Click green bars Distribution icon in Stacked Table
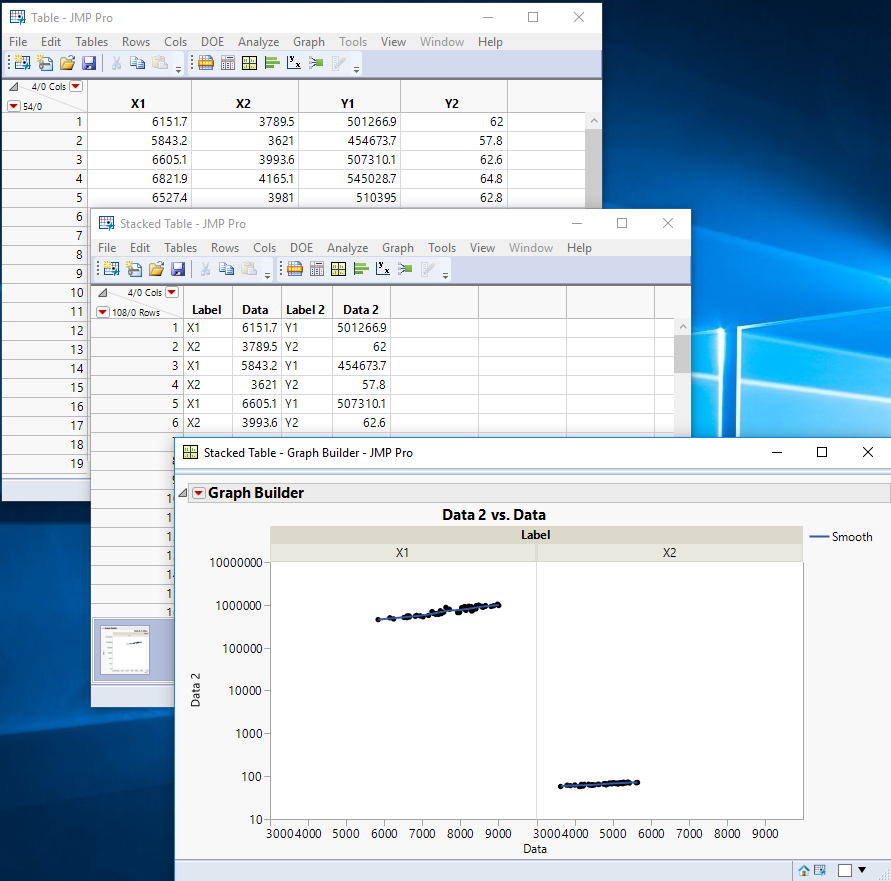Viewport: 891px width, 881px height. [x=360, y=269]
